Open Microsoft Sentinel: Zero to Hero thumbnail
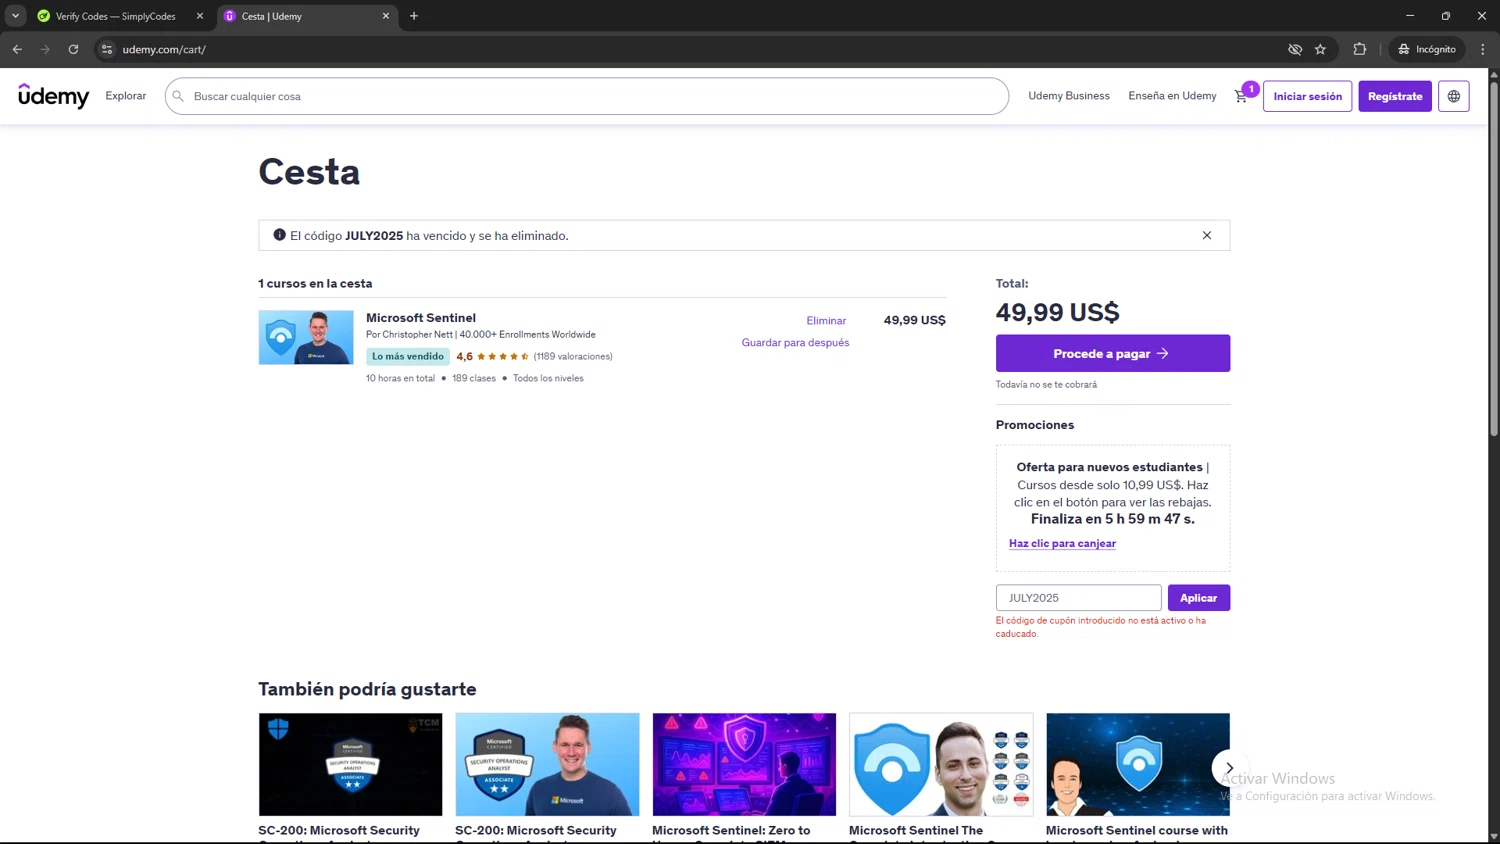The width and height of the screenshot is (1500, 844). tap(744, 764)
